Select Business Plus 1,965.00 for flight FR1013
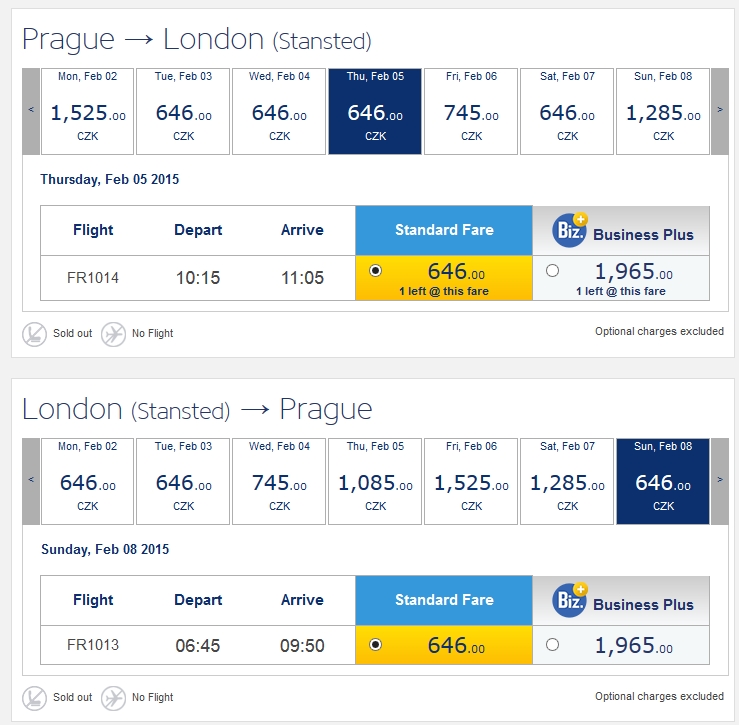This screenshot has width=739, height=725. click(552, 644)
